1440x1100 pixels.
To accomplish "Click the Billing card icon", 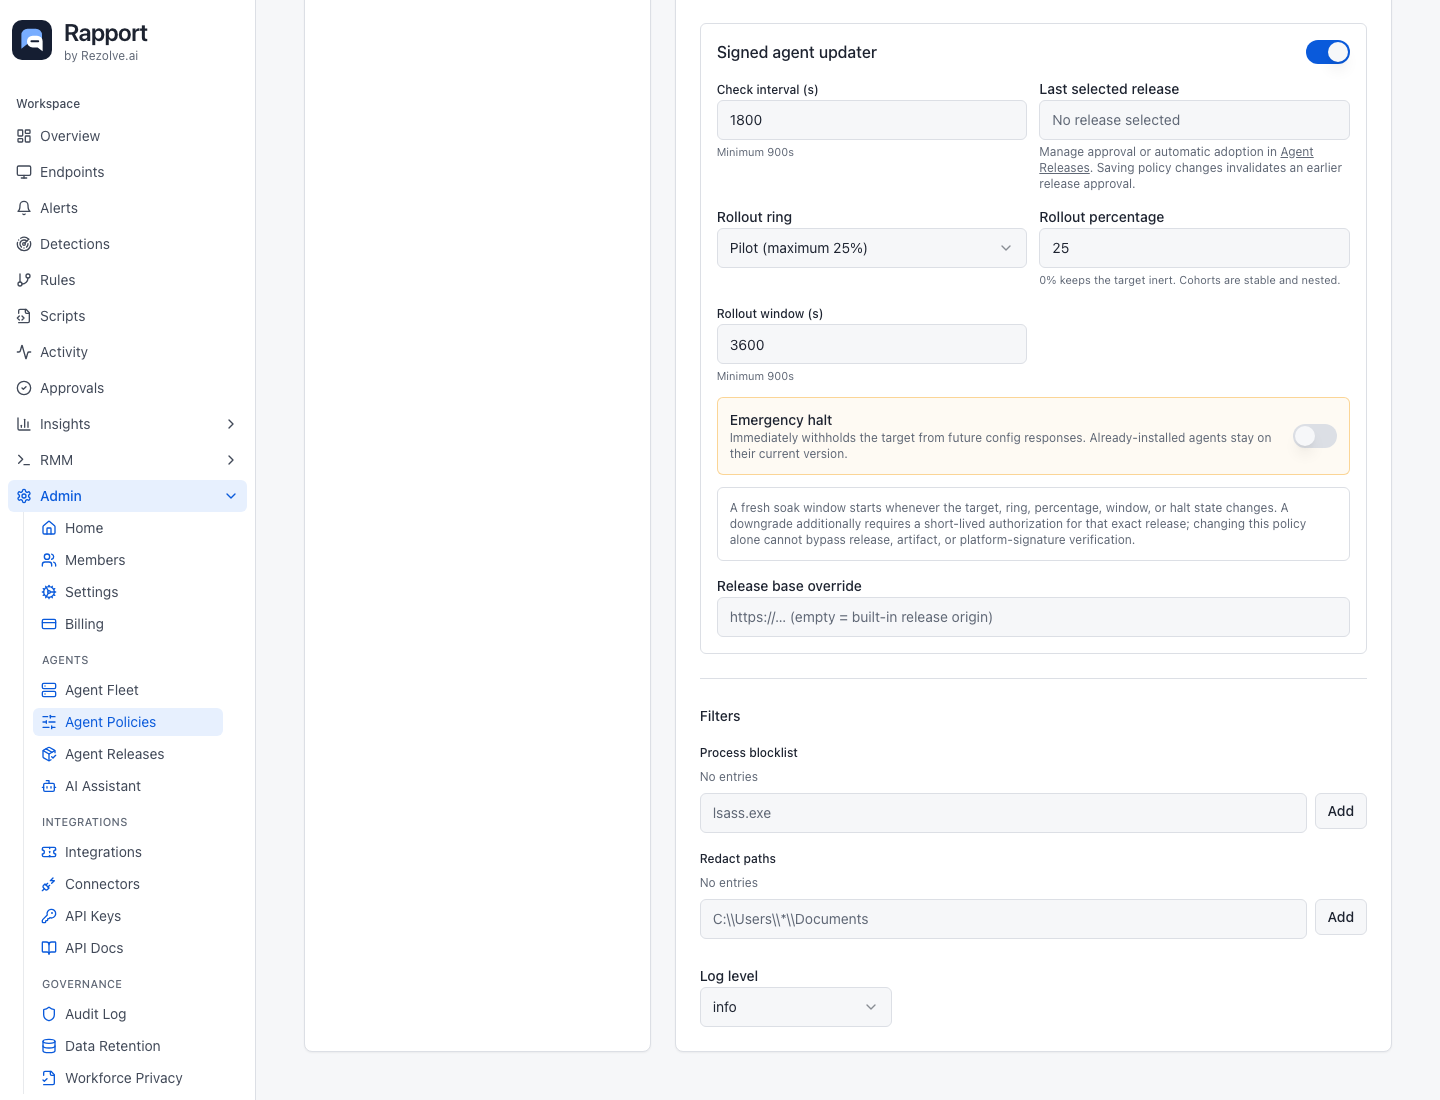I will pos(49,624).
